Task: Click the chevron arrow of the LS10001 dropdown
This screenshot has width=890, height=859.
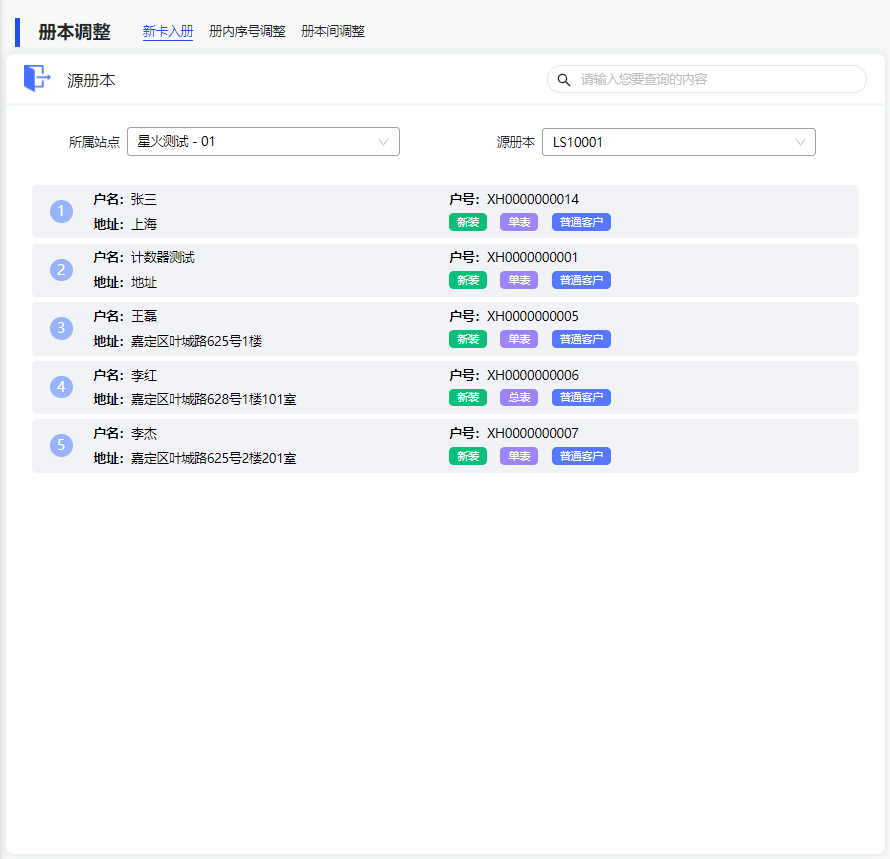Action: point(800,142)
